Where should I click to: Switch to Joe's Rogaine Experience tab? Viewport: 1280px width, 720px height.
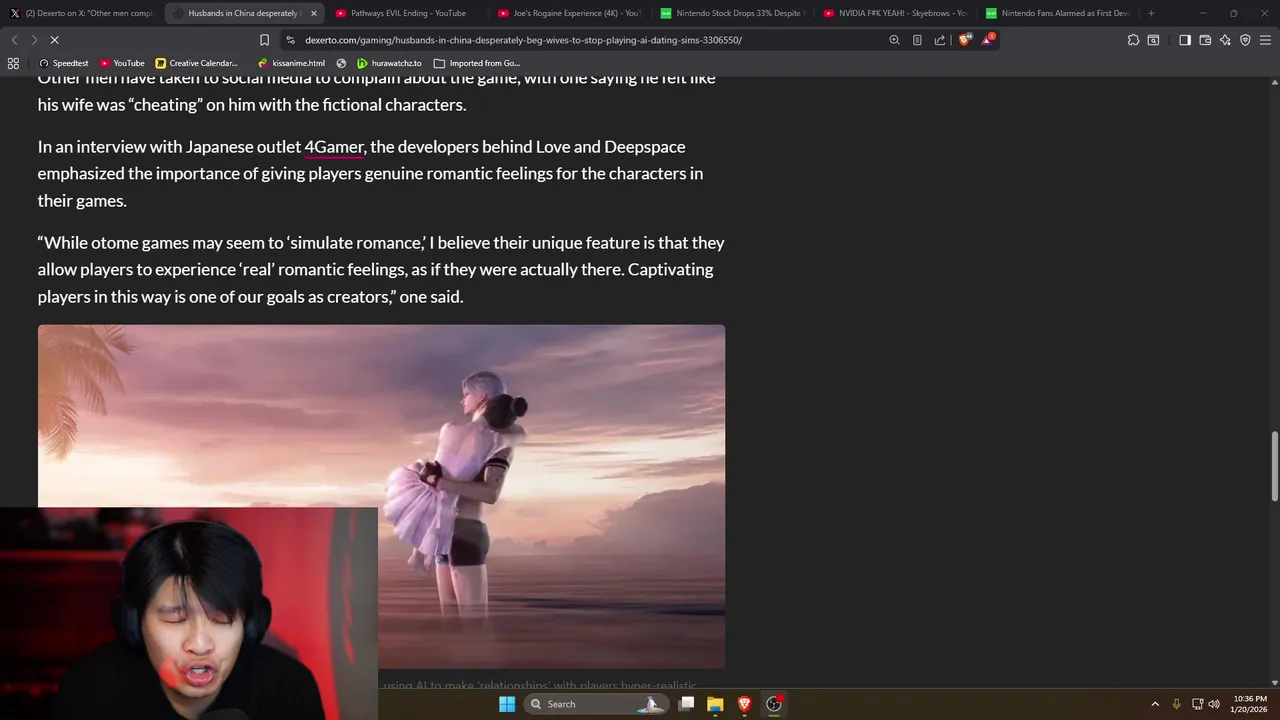568,13
